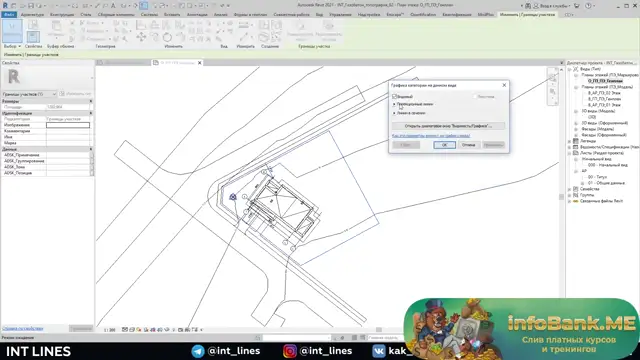
Task: Toggle the Видимый checkbox in dialog
Action: pos(394,97)
